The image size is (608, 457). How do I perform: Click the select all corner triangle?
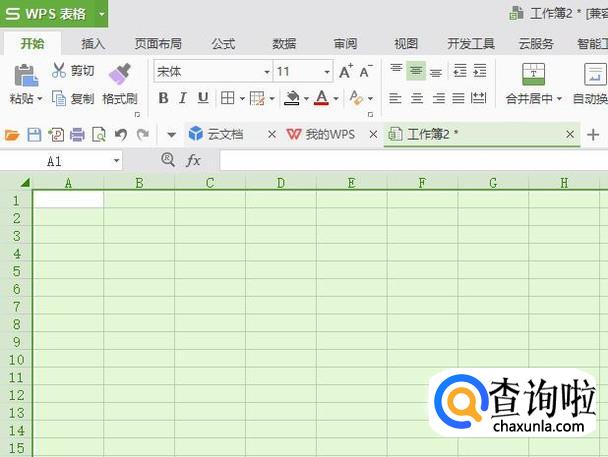coord(25,182)
